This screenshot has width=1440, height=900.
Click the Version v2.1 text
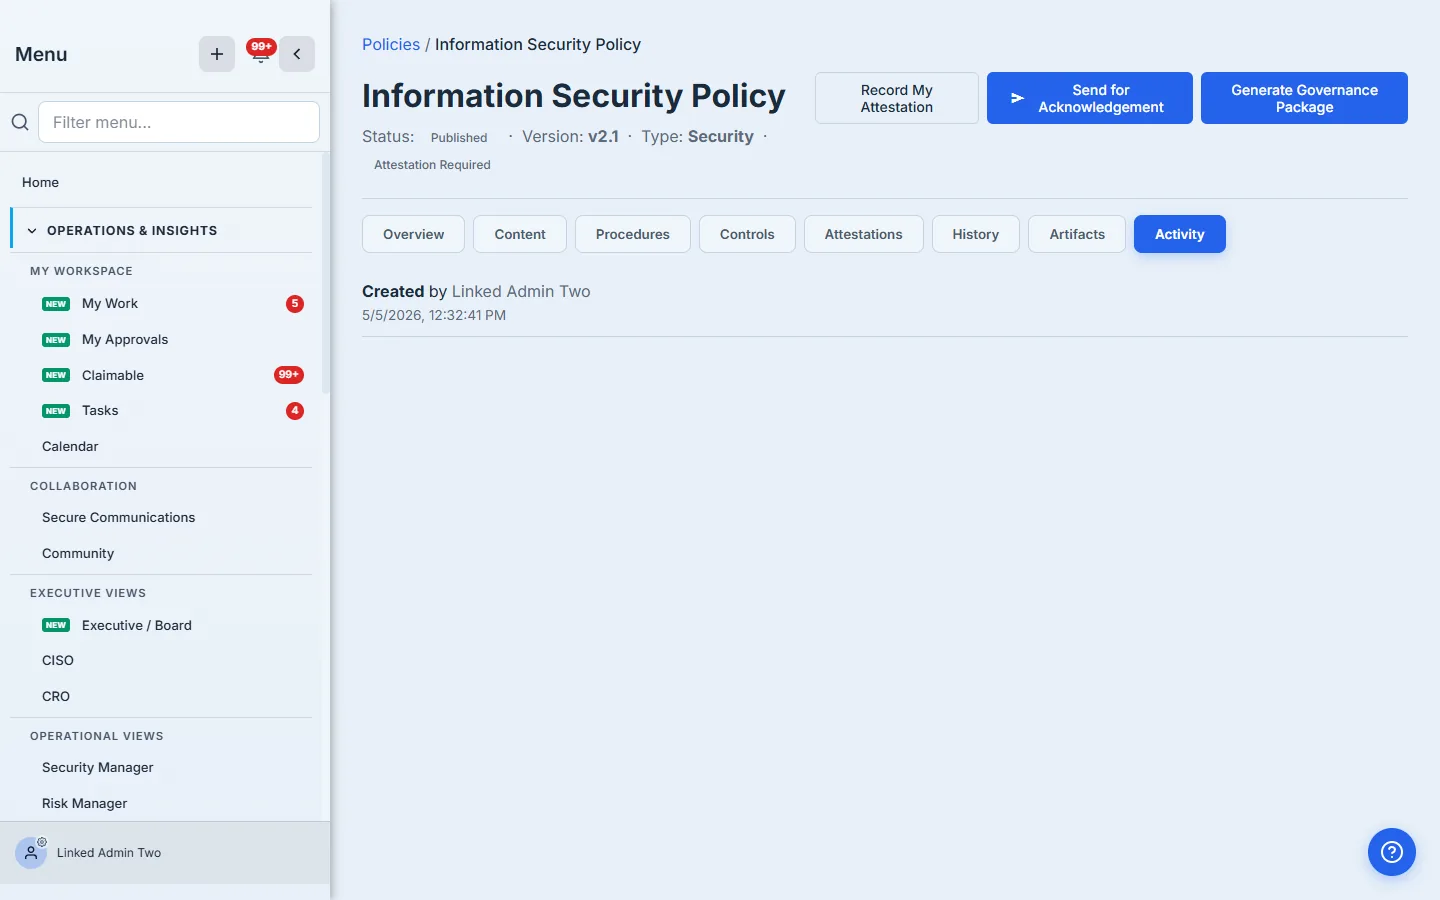point(570,137)
